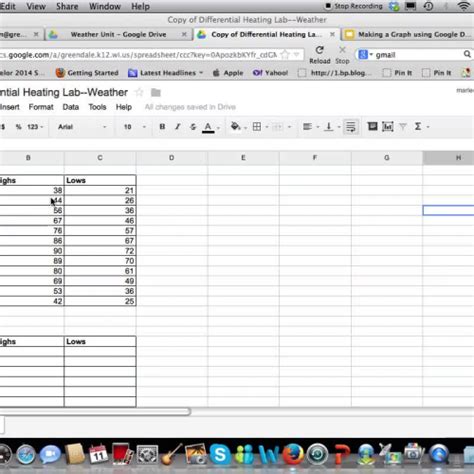Open the Format menu in Sheets
The height and width of the screenshot is (474, 474).
click(41, 107)
